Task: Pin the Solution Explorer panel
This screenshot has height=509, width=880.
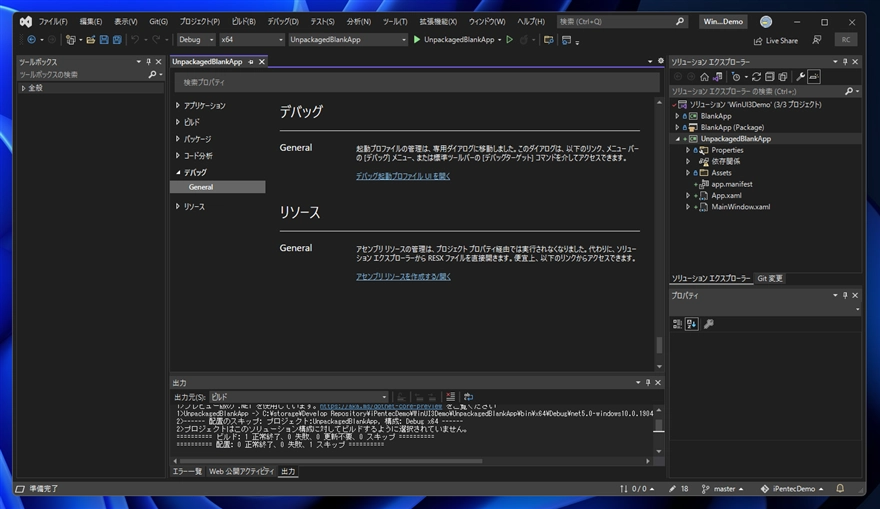Action: 845,62
